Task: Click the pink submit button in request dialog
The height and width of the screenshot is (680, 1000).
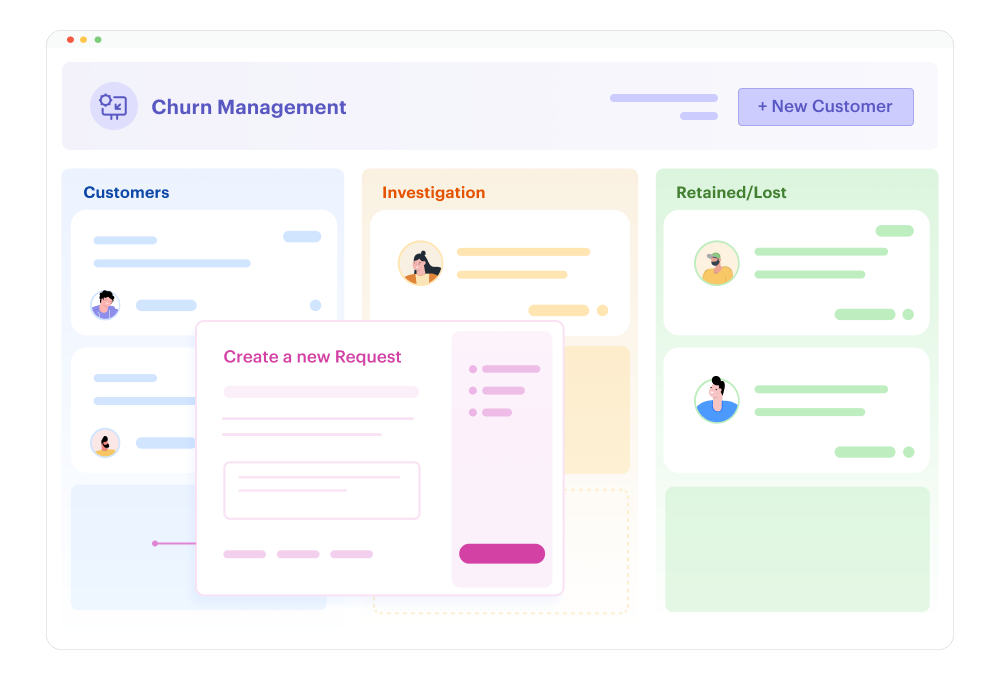Action: pyautogui.click(x=502, y=553)
